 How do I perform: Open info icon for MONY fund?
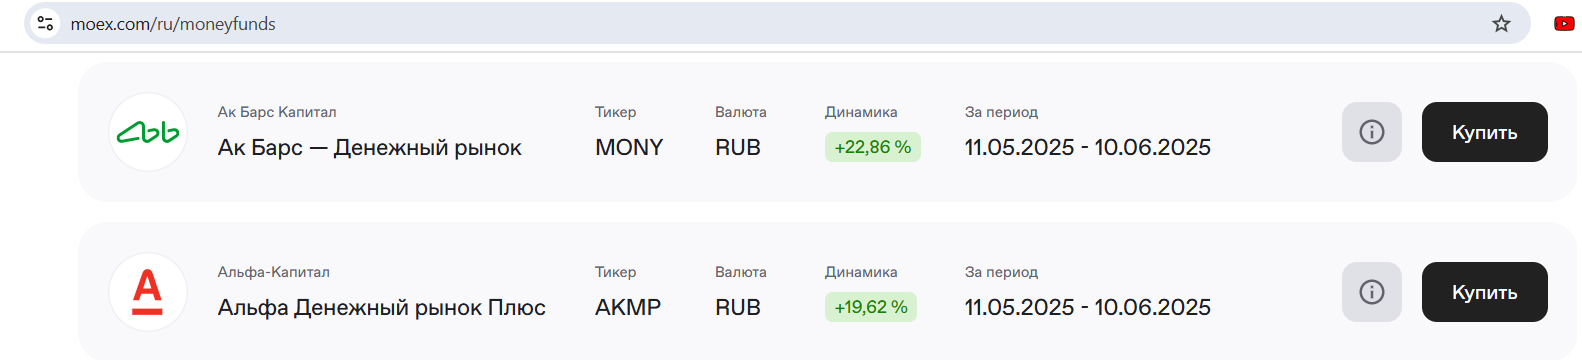(1372, 132)
